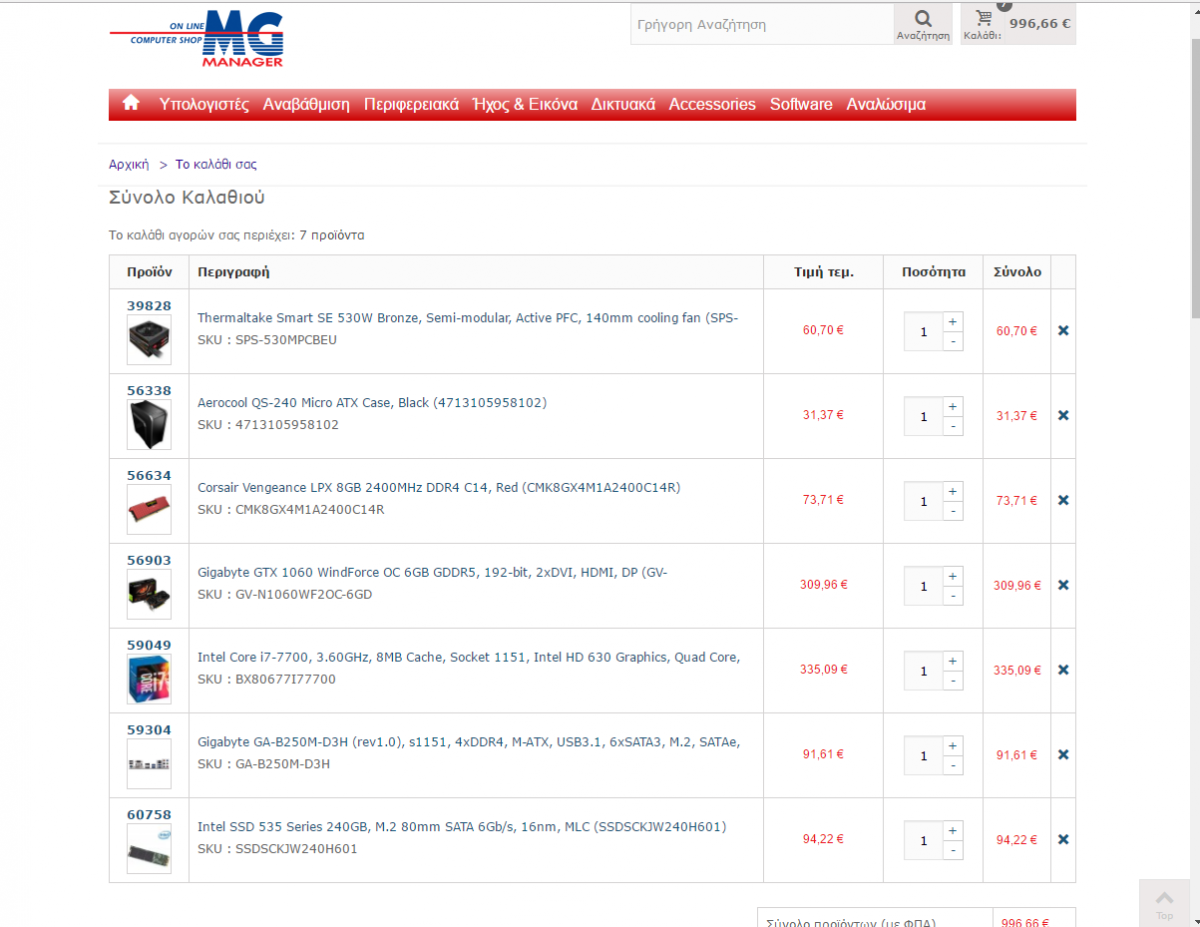Open the Software menu
The height and width of the screenshot is (927, 1200).
(801, 104)
